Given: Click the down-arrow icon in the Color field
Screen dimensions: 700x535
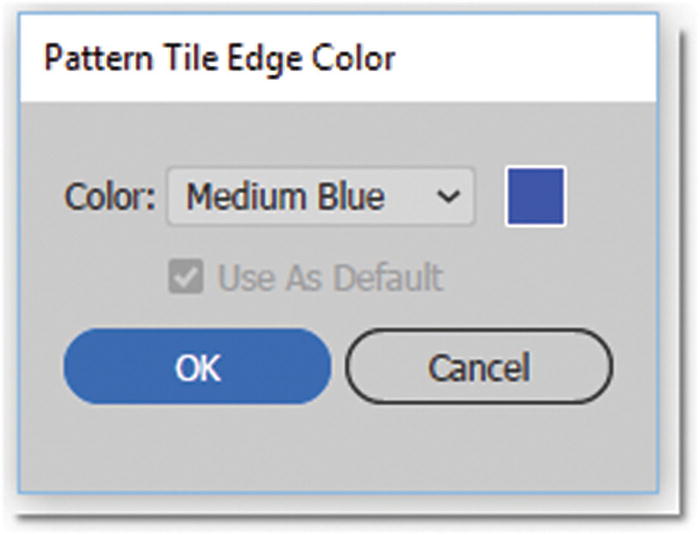Looking at the screenshot, I should pos(449,196).
